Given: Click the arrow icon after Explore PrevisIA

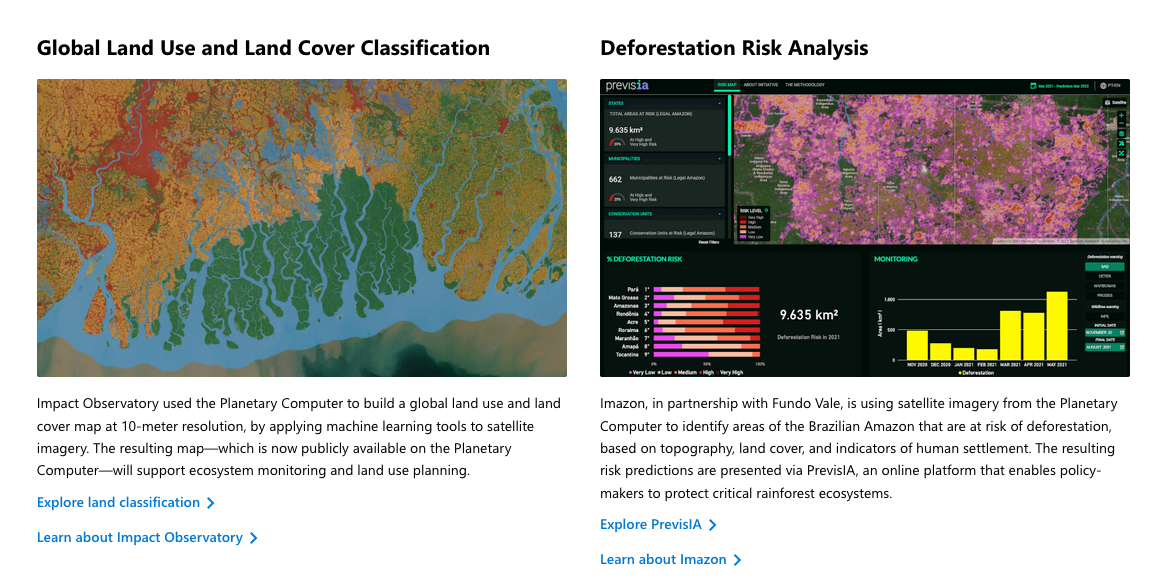Looking at the screenshot, I should pos(712,525).
